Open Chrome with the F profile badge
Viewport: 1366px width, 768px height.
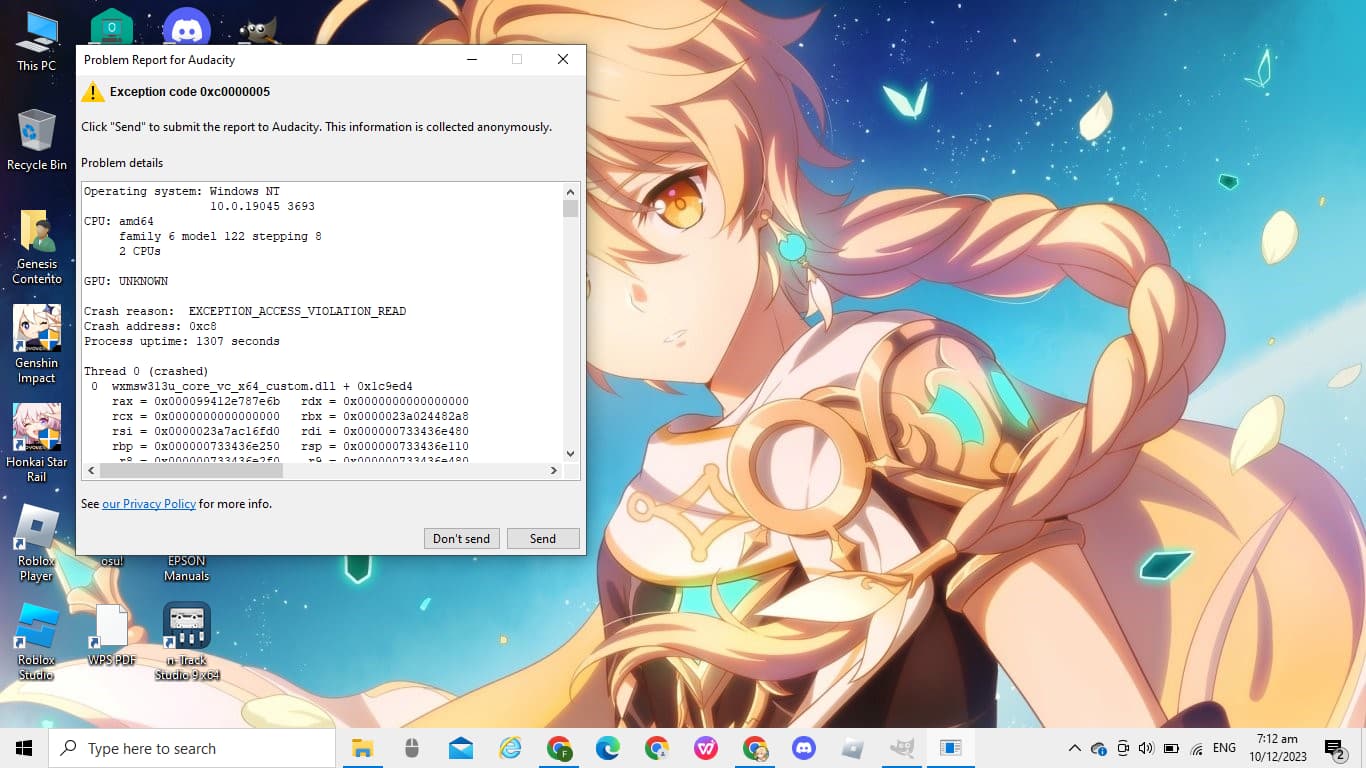[559, 748]
